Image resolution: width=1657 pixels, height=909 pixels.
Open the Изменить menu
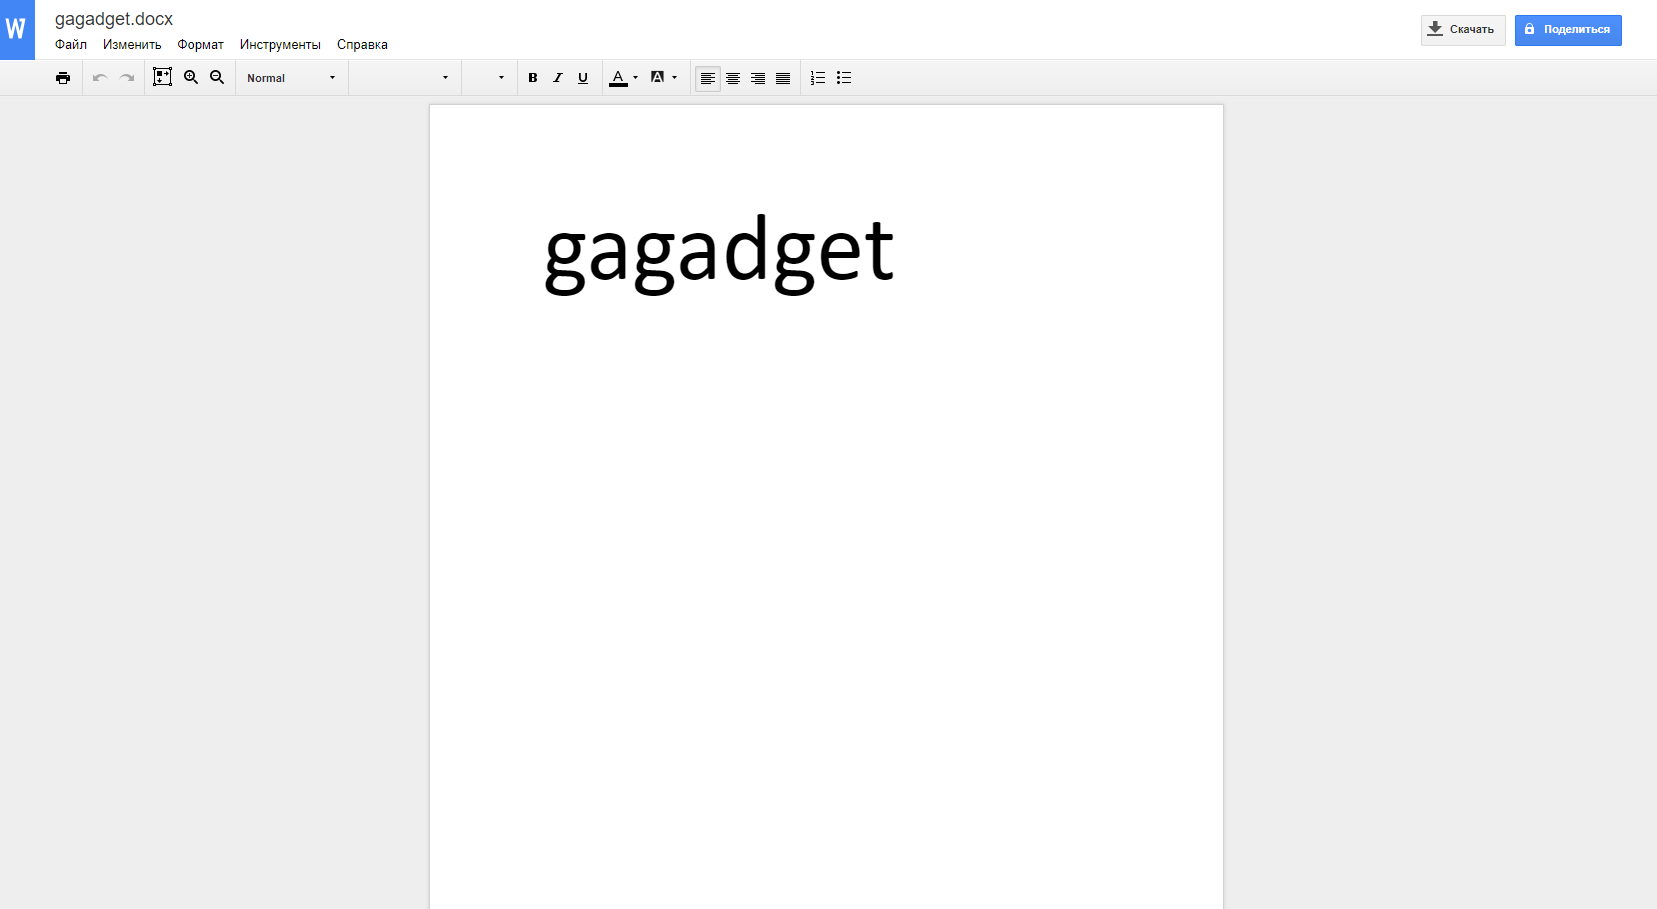pyautogui.click(x=132, y=45)
